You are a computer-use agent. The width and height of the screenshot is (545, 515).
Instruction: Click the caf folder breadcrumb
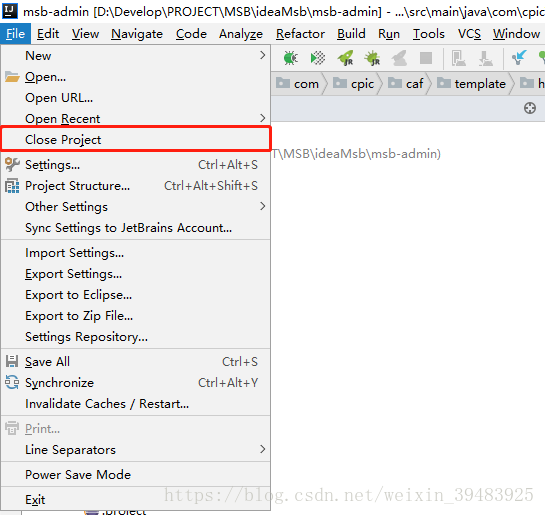(406, 83)
